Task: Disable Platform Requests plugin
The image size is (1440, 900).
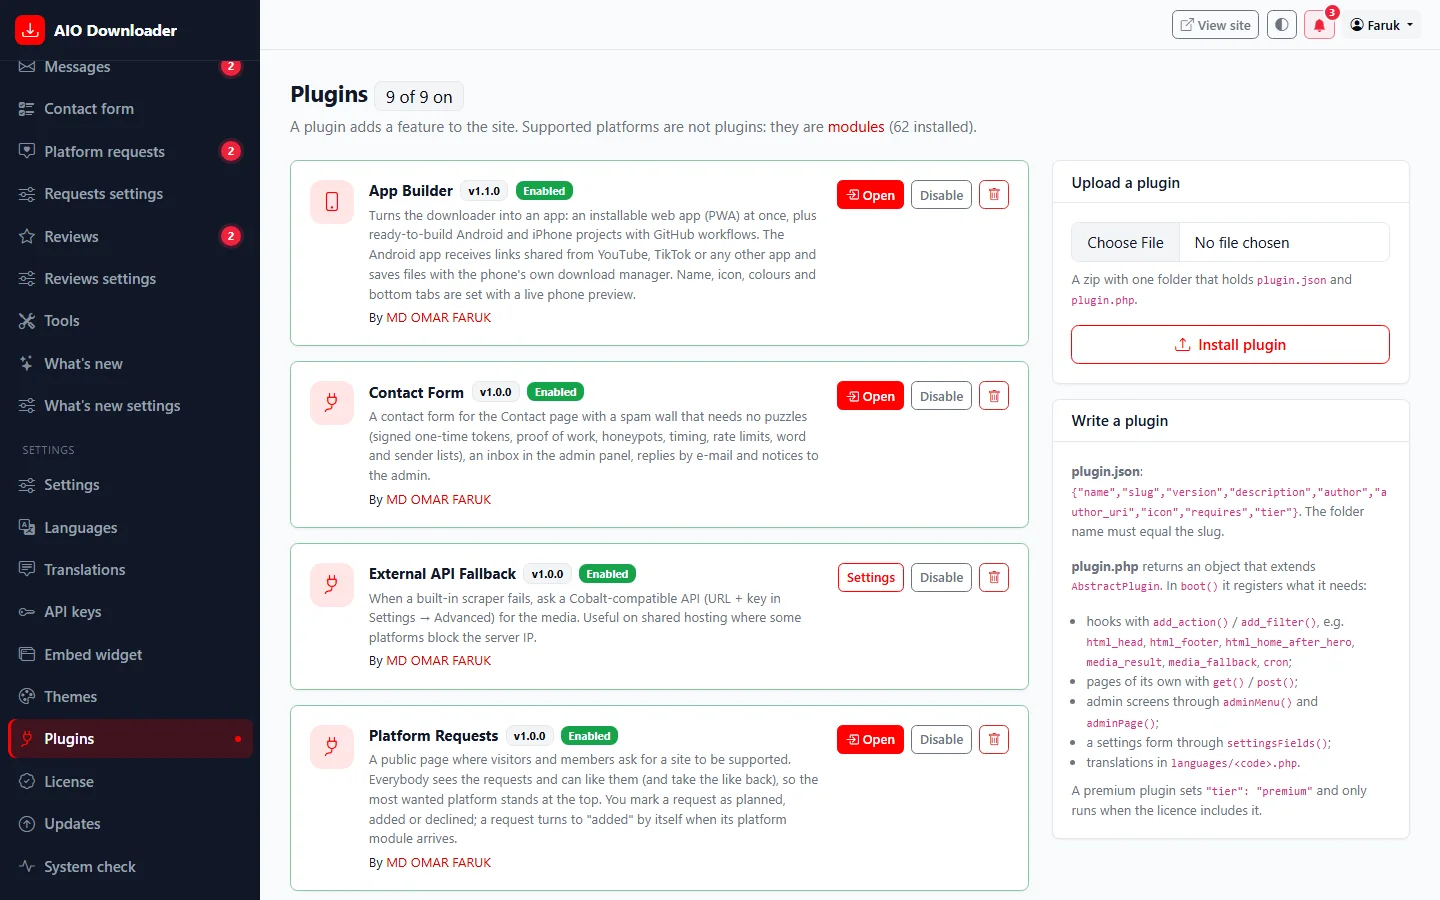Action: coord(941,739)
